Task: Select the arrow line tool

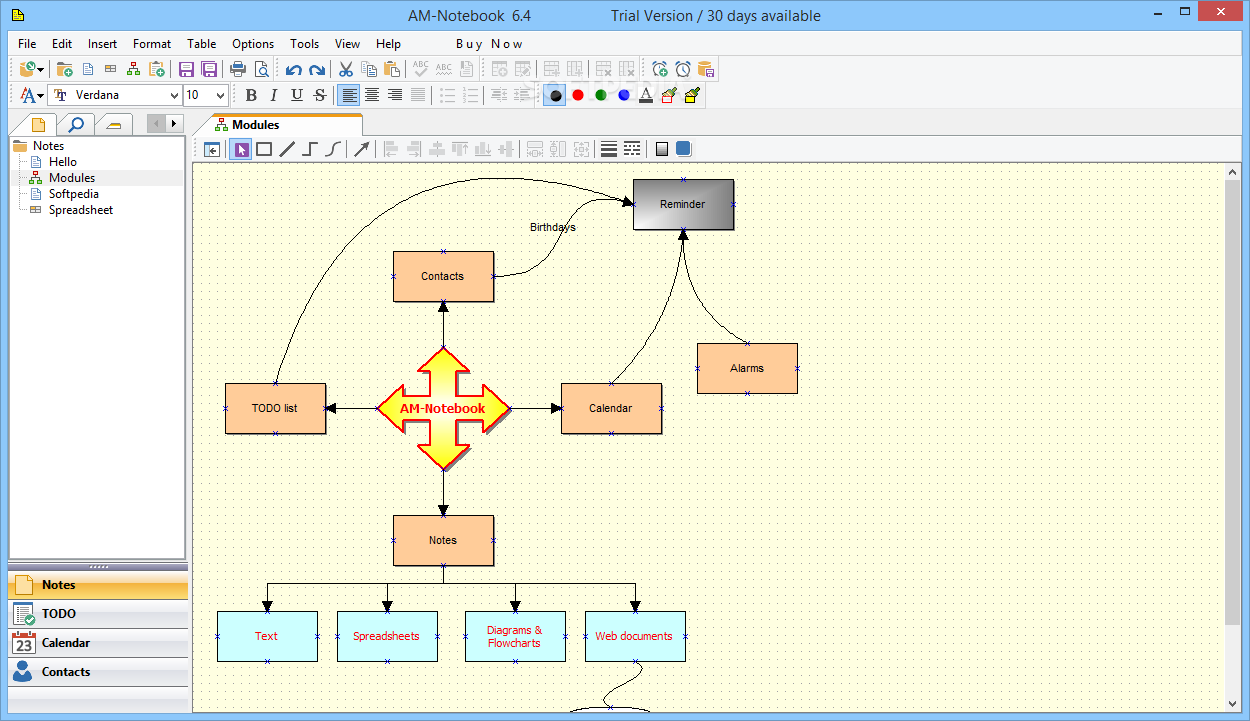Action: point(361,150)
